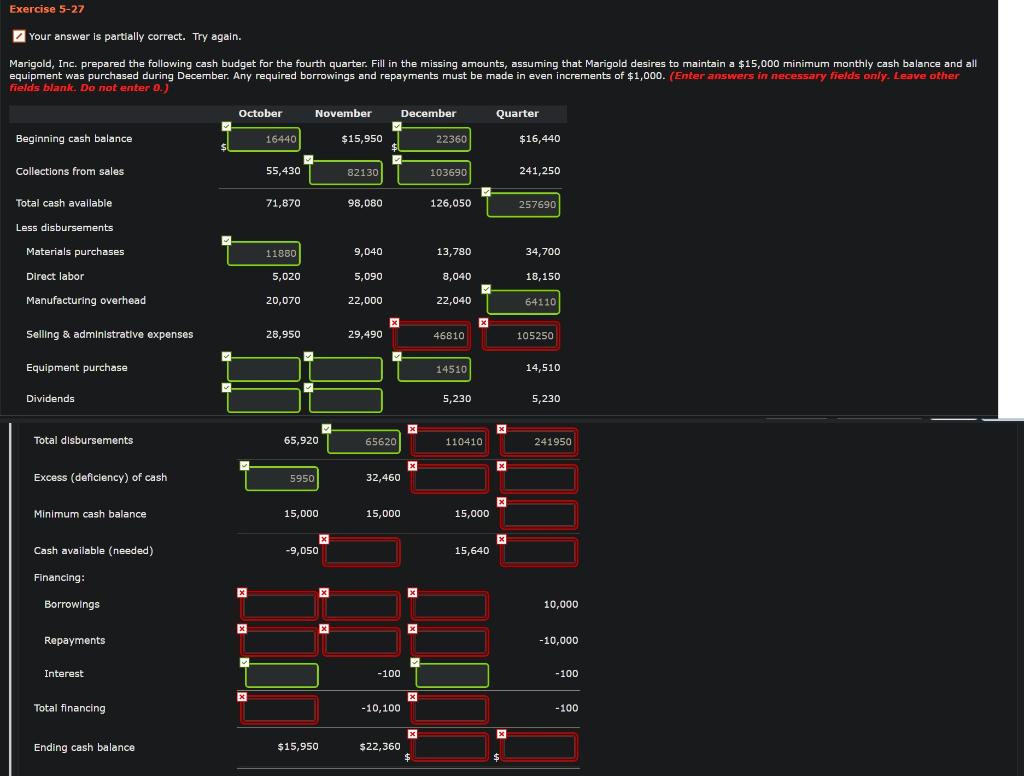Click the October excess (deficiency) of cash field
Screen dimensions: 1024x776
(x=282, y=478)
